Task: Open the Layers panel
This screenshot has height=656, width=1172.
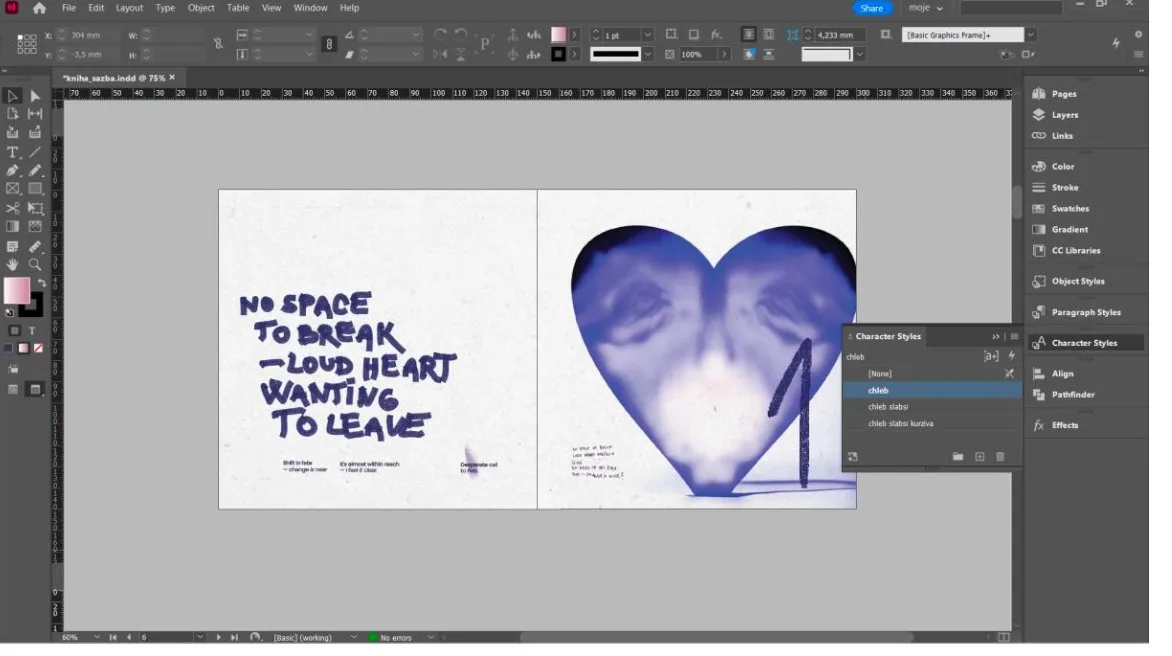Action: pos(1064,115)
